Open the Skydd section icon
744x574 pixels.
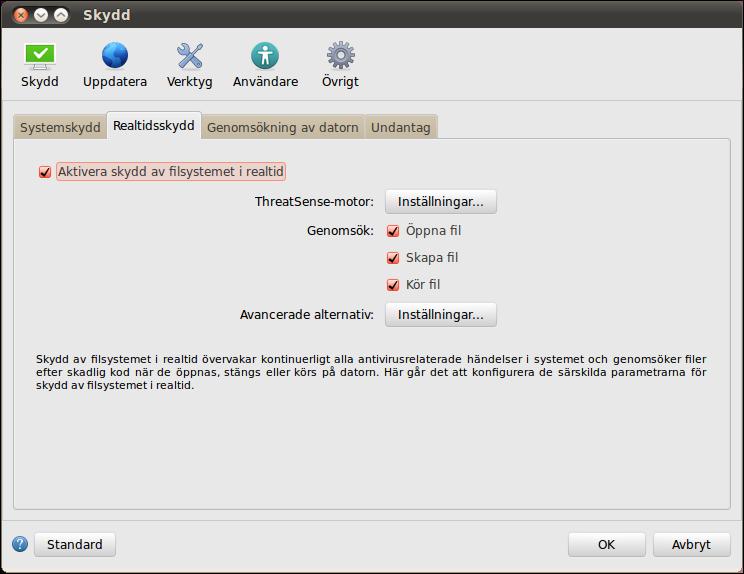(x=40, y=65)
